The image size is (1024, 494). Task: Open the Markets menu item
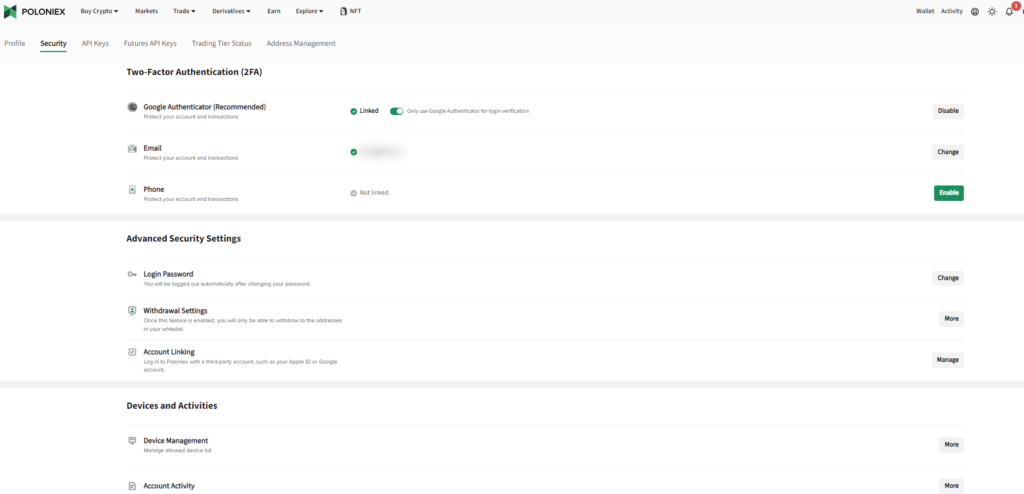click(146, 11)
